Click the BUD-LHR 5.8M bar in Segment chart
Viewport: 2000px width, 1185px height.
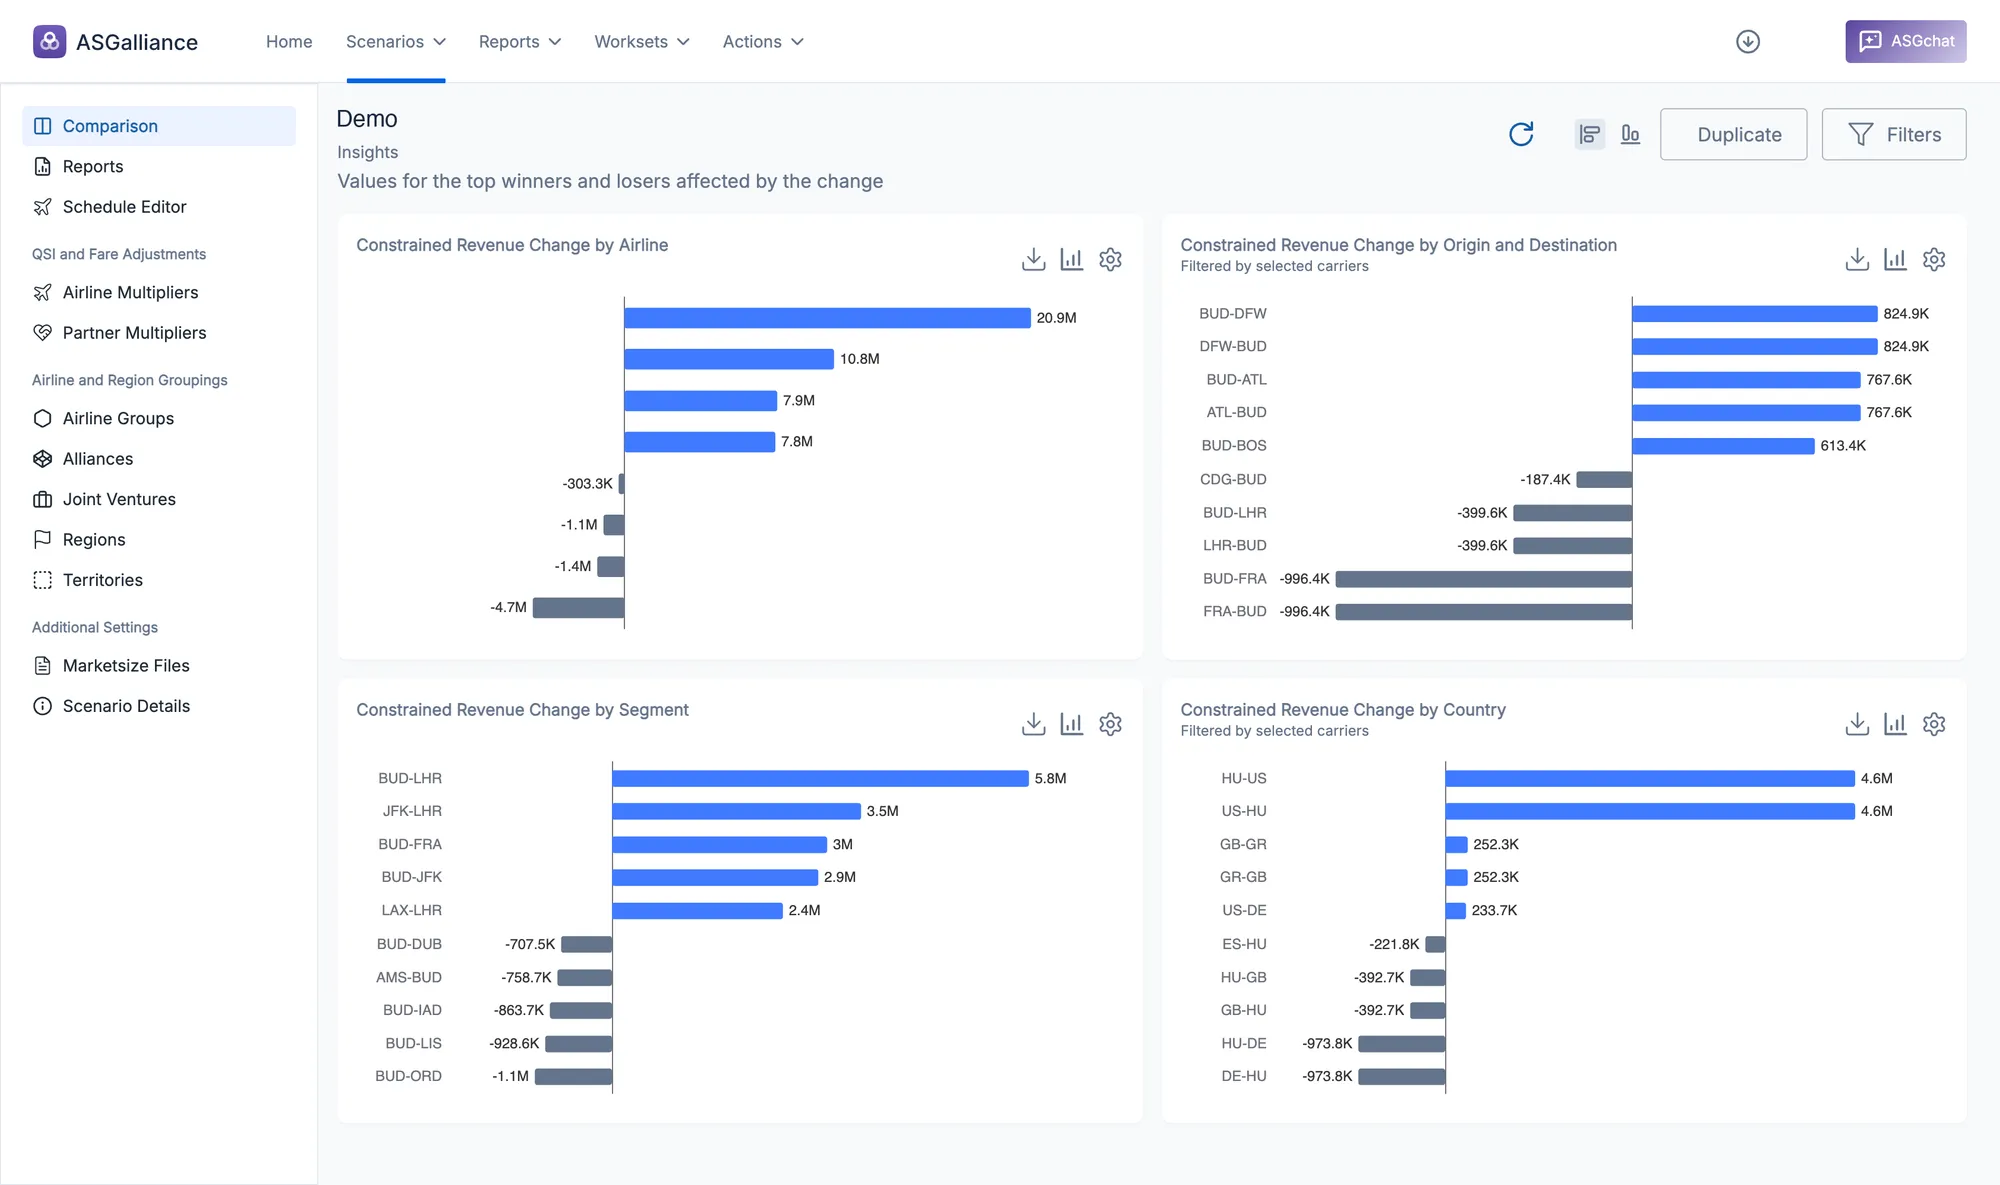tap(820, 778)
